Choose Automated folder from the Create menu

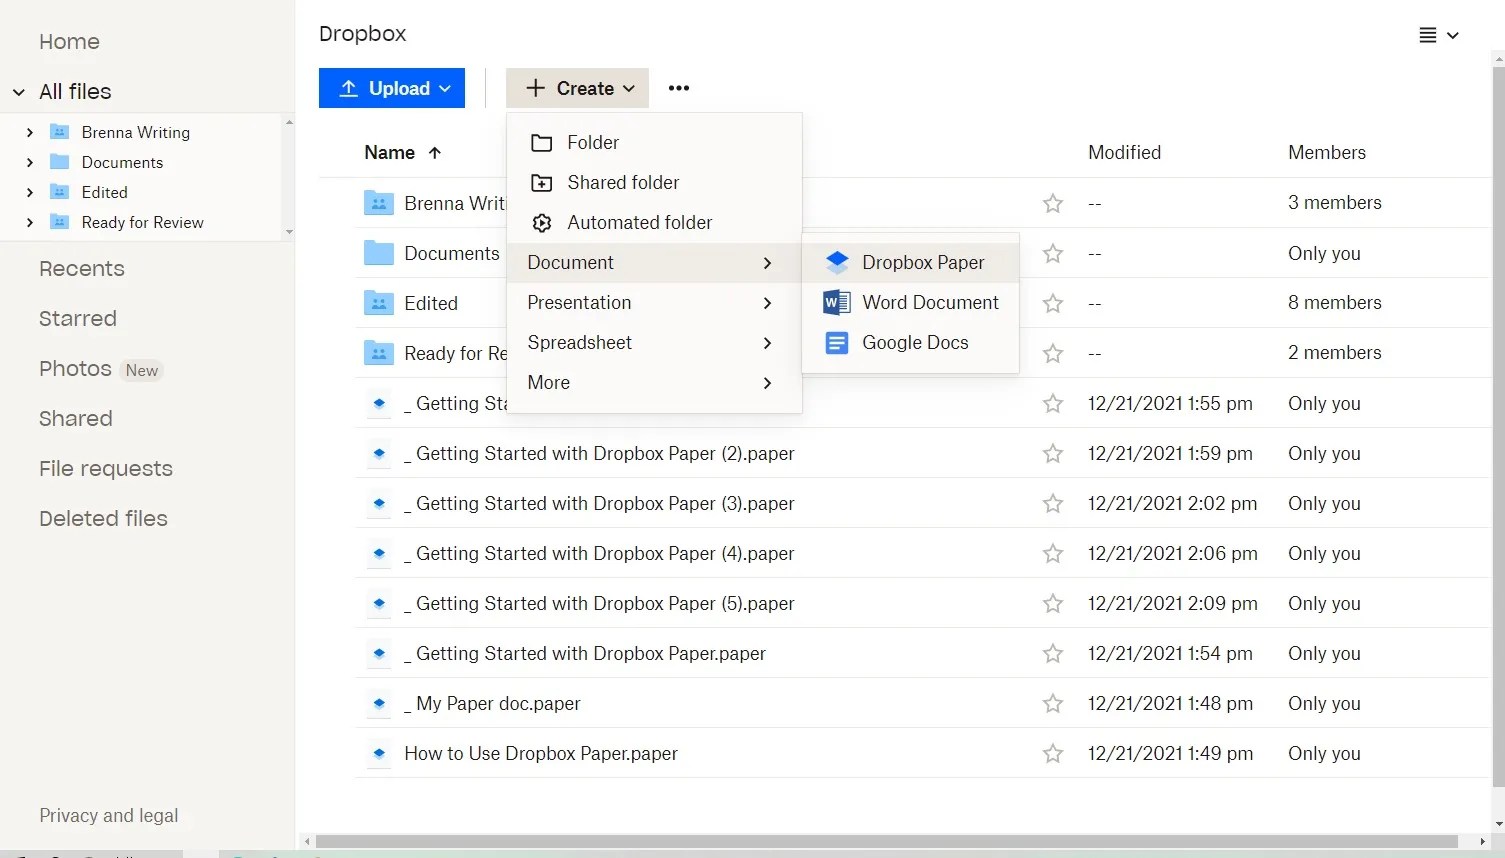pyautogui.click(x=639, y=222)
